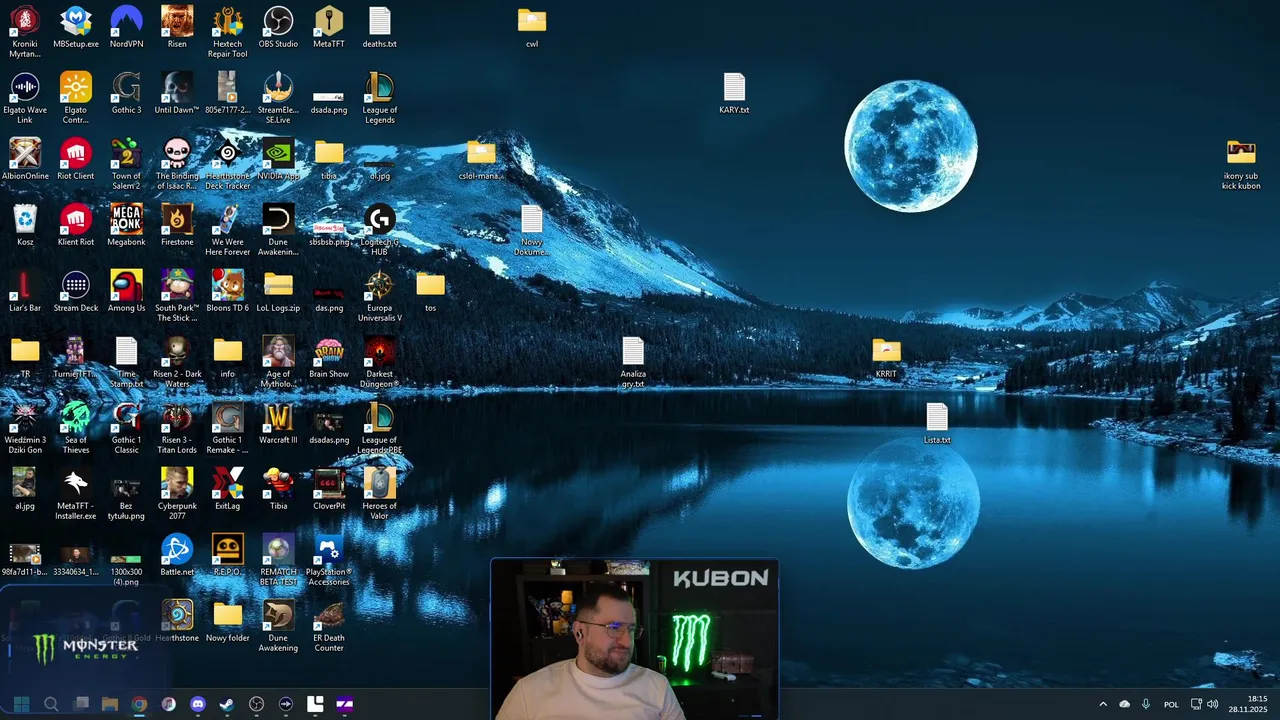The width and height of the screenshot is (1280, 720).
Task: Click the POL language indicator
Action: (x=1171, y=704)
